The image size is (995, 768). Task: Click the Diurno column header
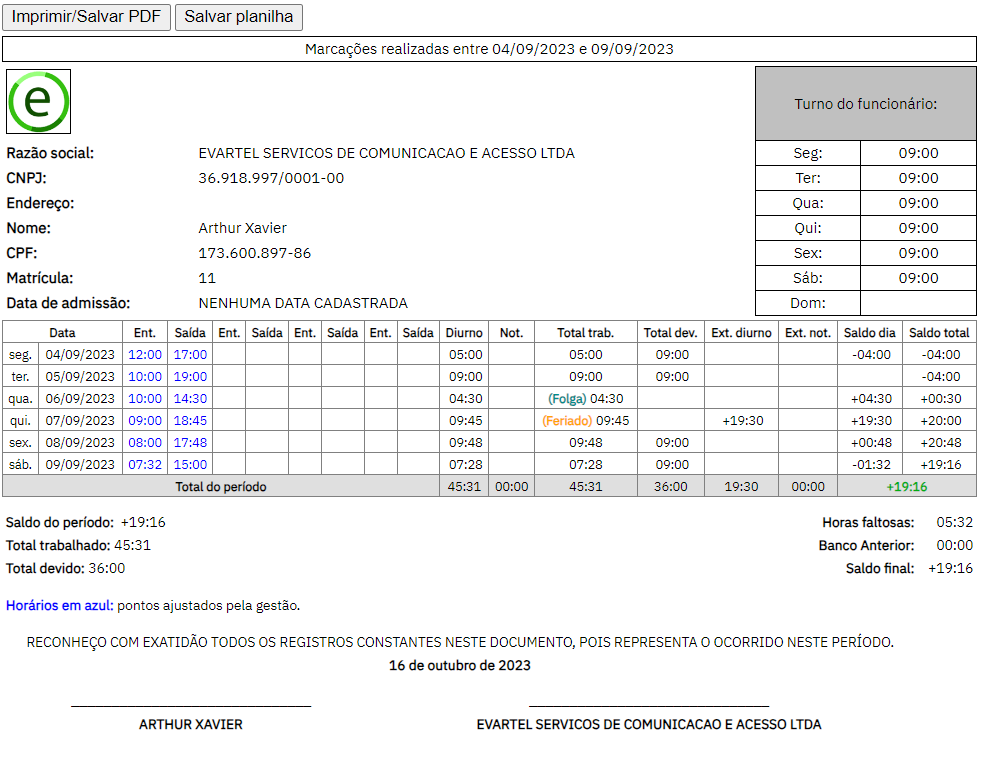point(464,333)
